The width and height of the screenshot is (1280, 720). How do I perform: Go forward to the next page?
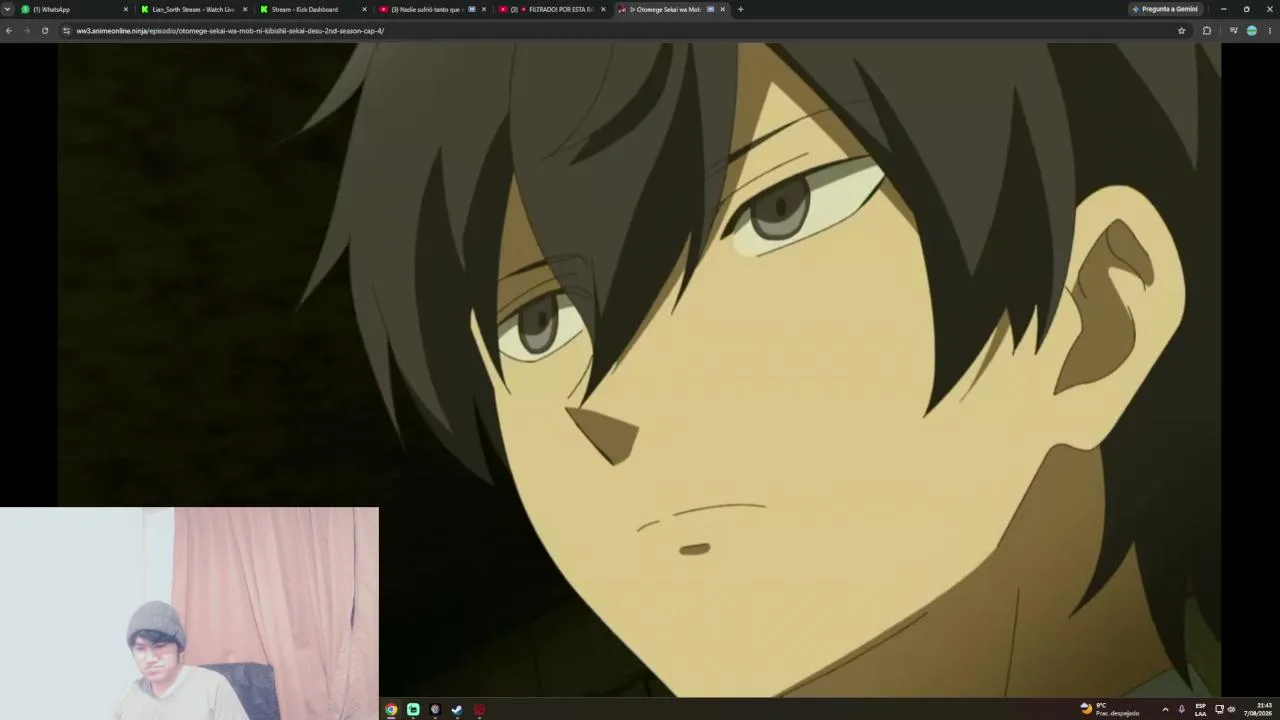pos(27,31)
